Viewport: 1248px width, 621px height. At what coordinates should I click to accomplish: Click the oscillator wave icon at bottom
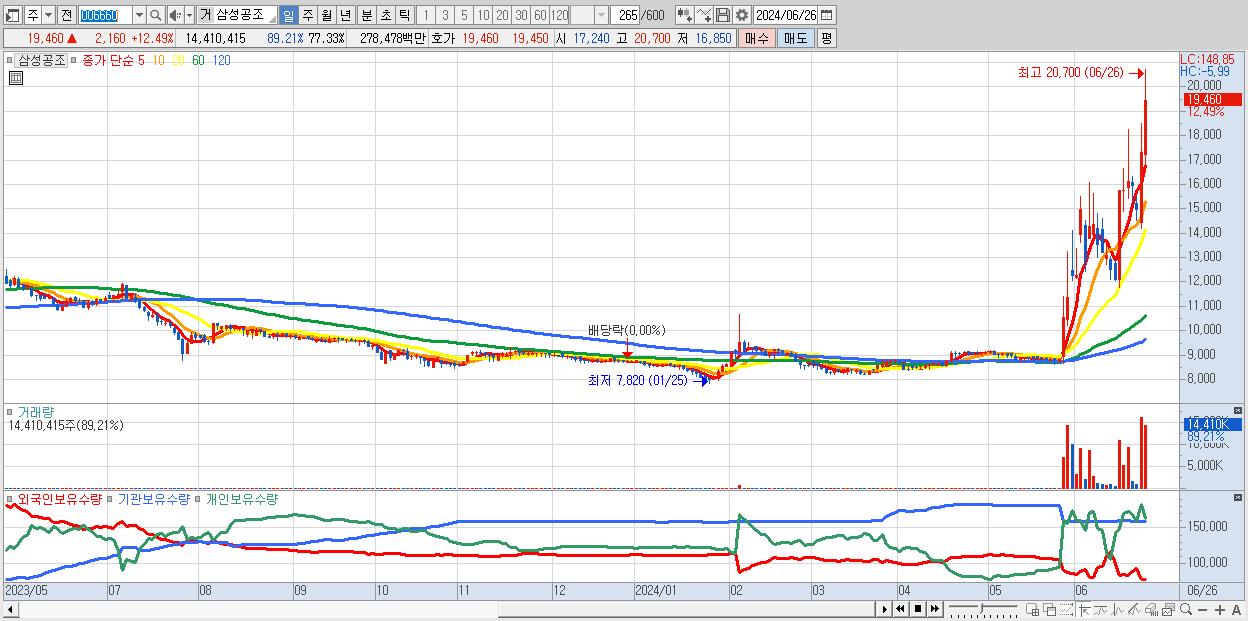tap(1117, 610)
